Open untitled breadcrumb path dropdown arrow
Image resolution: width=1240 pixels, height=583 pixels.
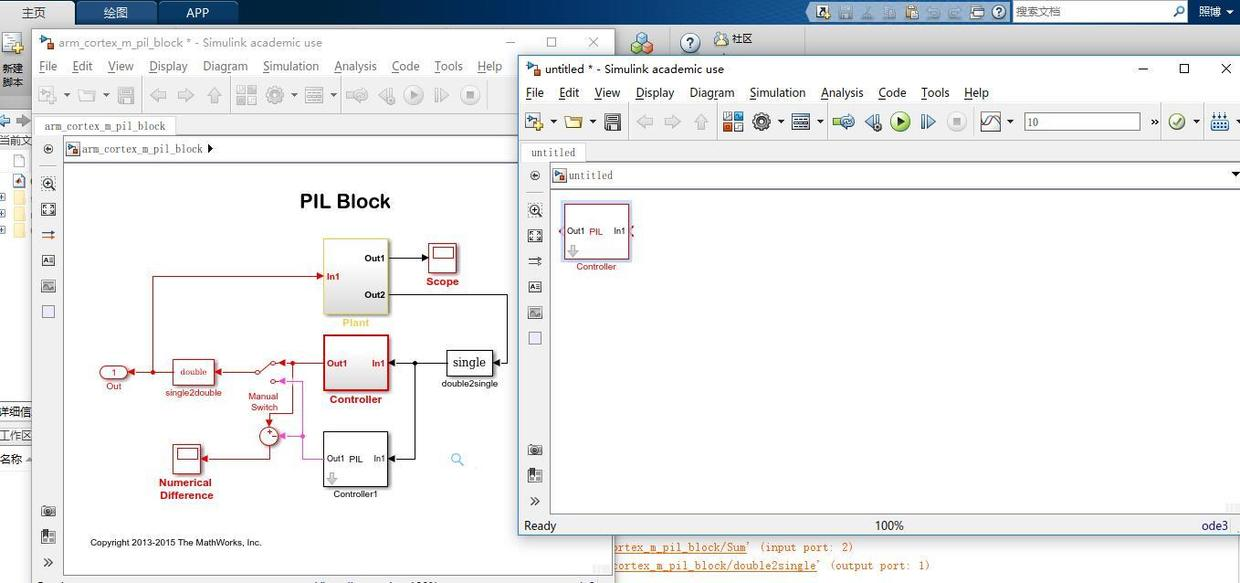tap(1235, 175)
